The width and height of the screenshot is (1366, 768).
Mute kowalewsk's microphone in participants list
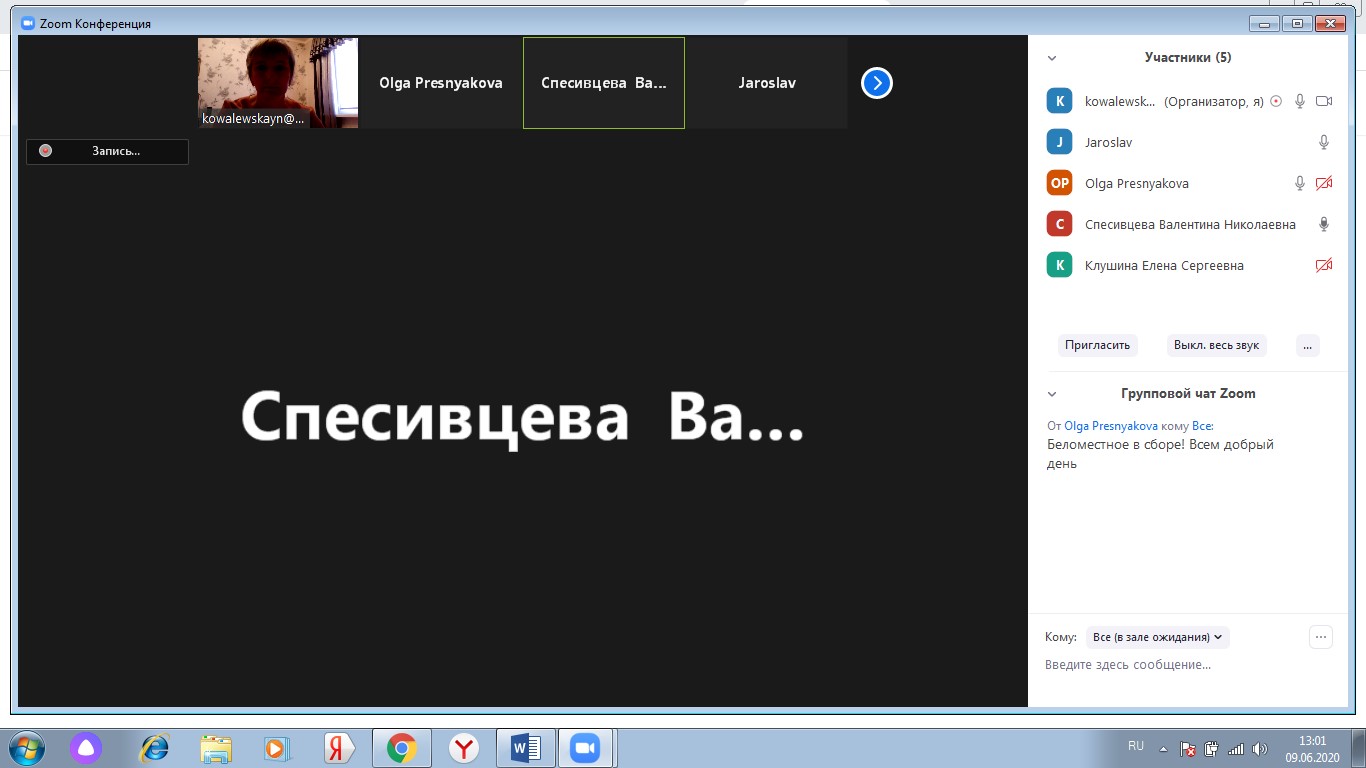coord(1299,100)
